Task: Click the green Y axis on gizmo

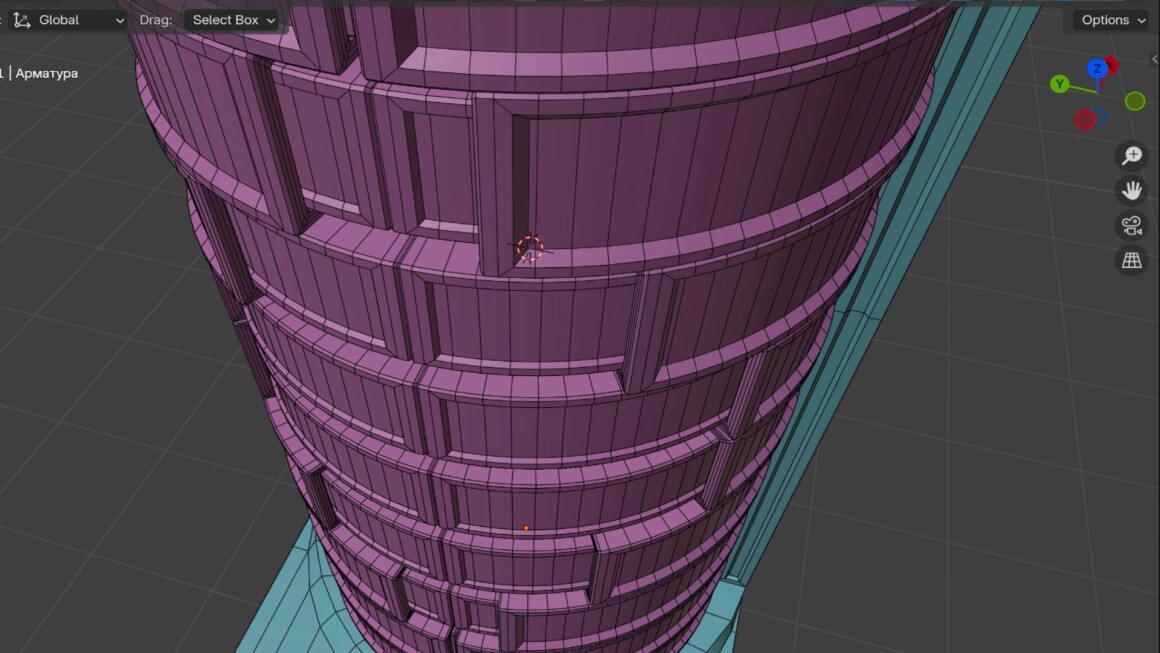Action: point(1060,85)
